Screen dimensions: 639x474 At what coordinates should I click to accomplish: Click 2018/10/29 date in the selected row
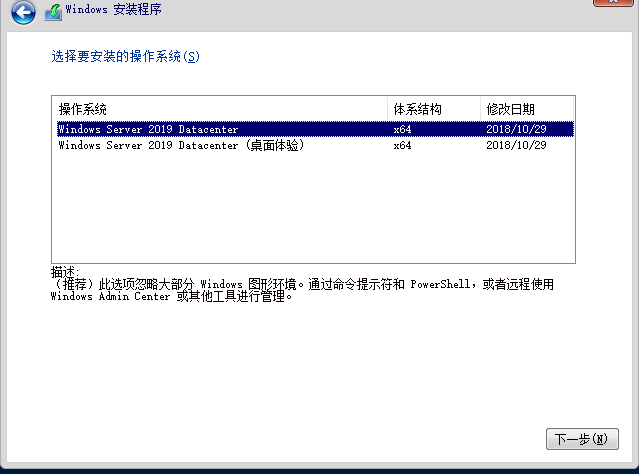[516, 129]
